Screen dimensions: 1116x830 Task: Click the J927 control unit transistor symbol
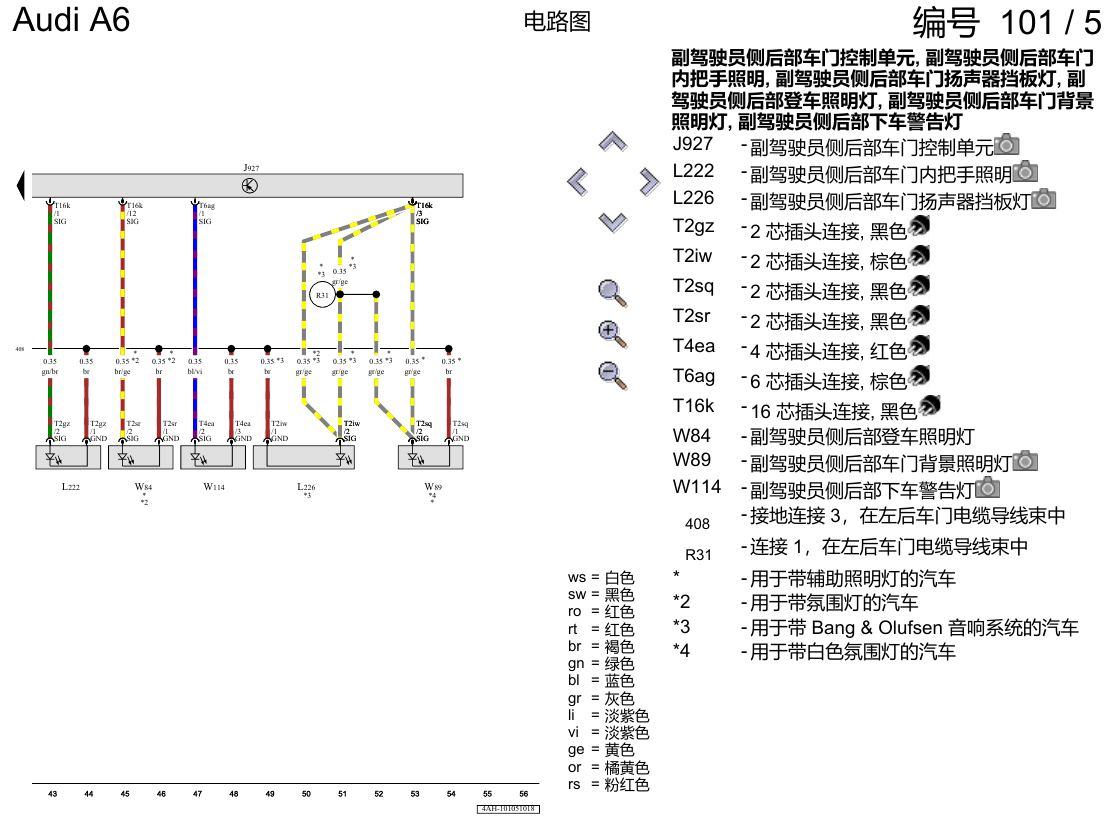[x=250, y=186]
